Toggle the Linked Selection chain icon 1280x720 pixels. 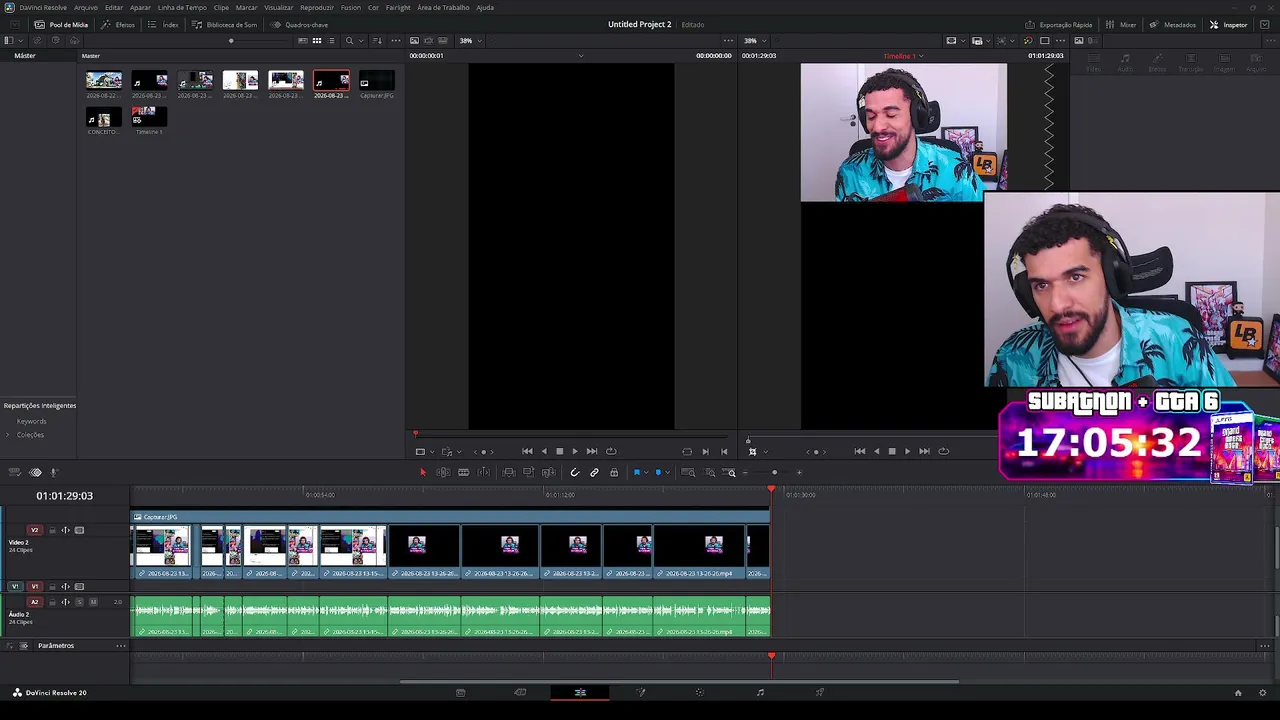coord(594,472)
